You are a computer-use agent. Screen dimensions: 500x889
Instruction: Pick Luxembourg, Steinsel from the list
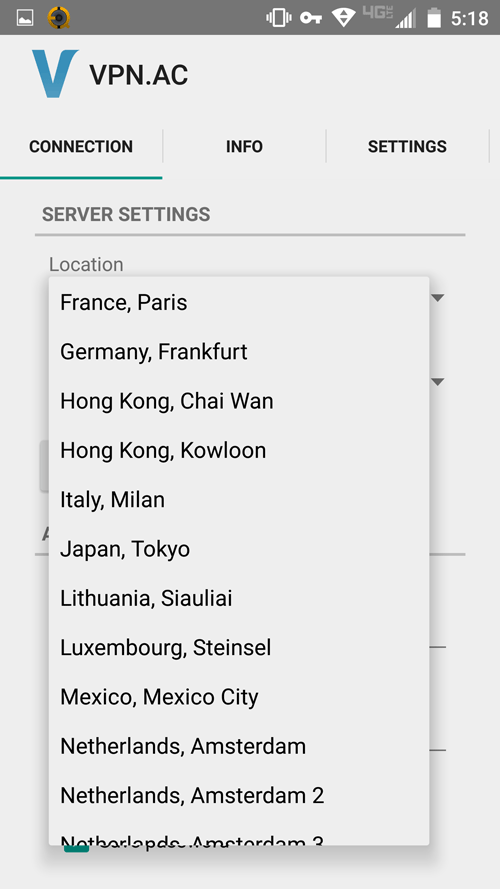(x=239, y=647)
